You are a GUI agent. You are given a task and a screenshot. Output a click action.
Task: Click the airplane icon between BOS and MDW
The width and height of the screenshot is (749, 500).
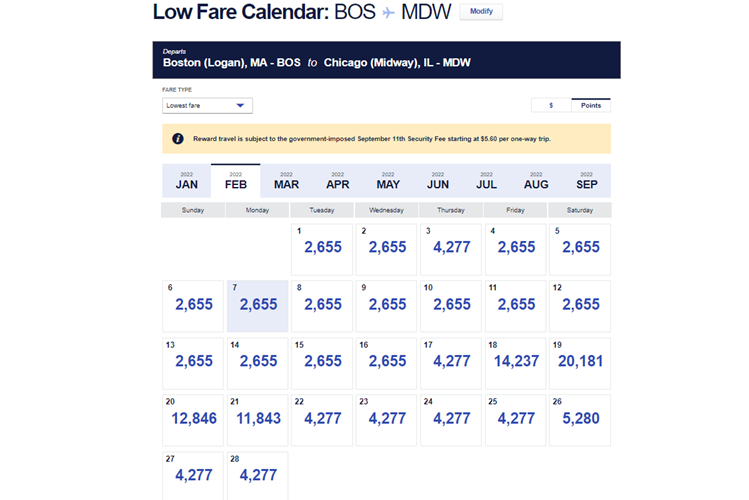point(389,13)
